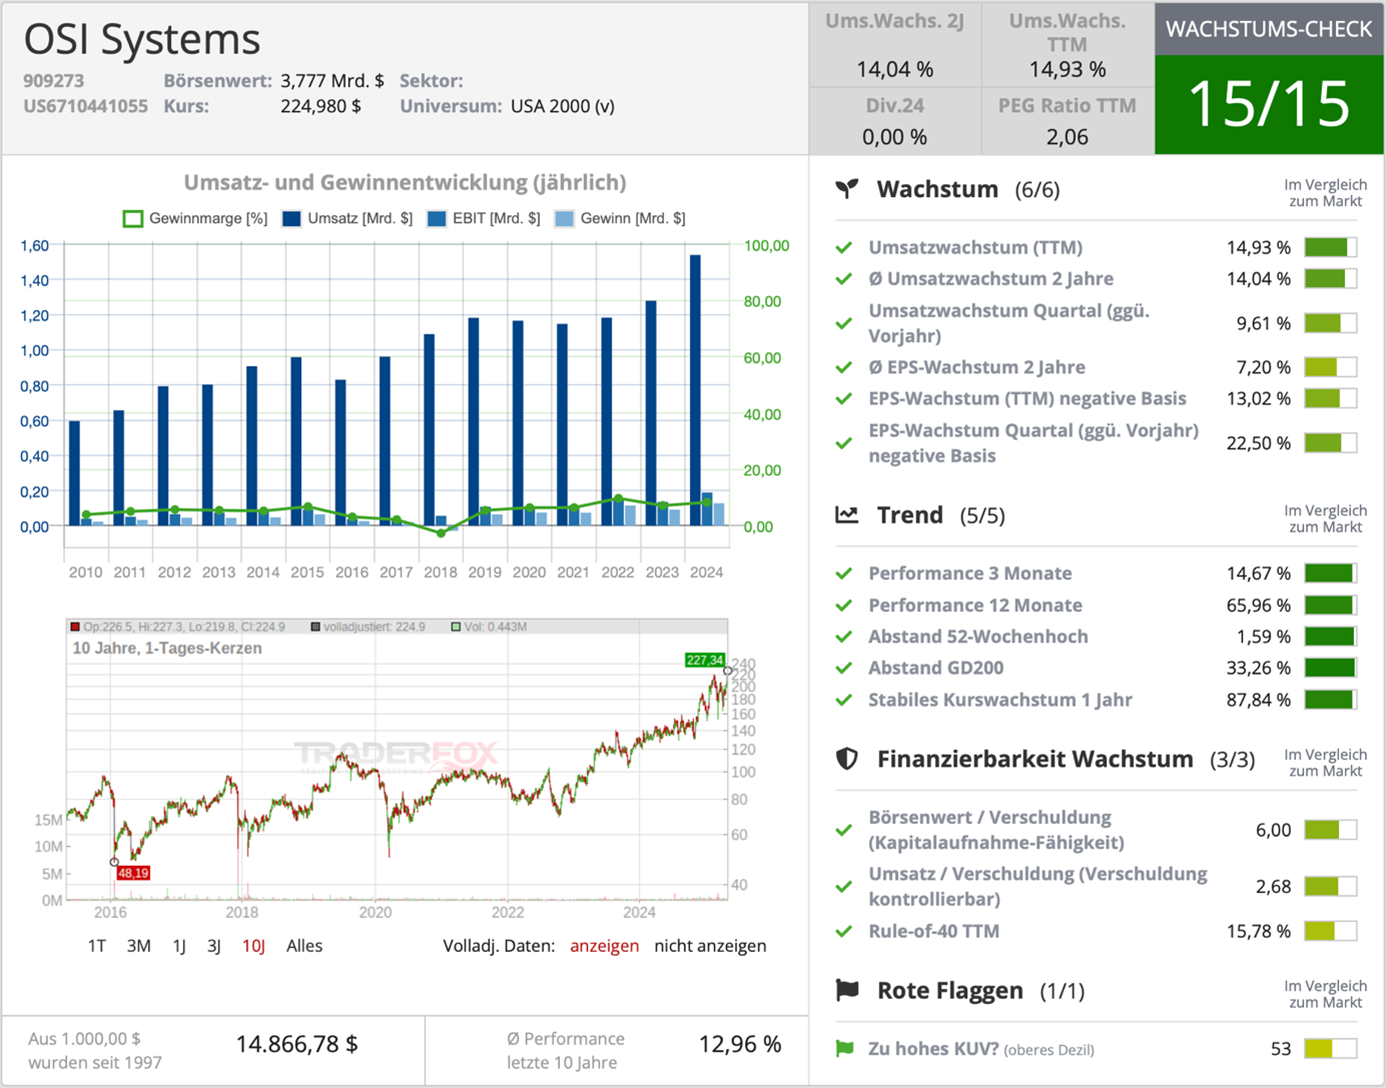Click checkmark beside Stabiles Kurswachstum 1 Jahr
The height and width of the screenshot is (1088, 1386).
pos(844,700)
